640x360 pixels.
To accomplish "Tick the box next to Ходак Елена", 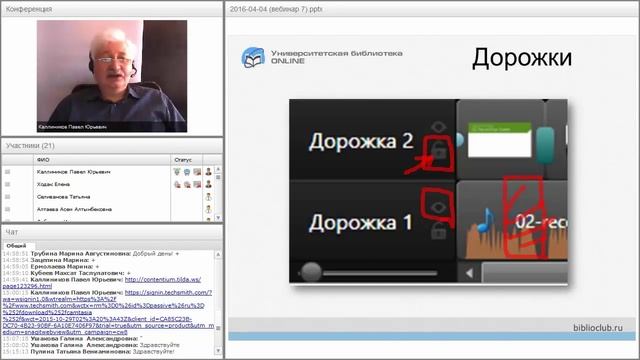I will coord(7,184).
